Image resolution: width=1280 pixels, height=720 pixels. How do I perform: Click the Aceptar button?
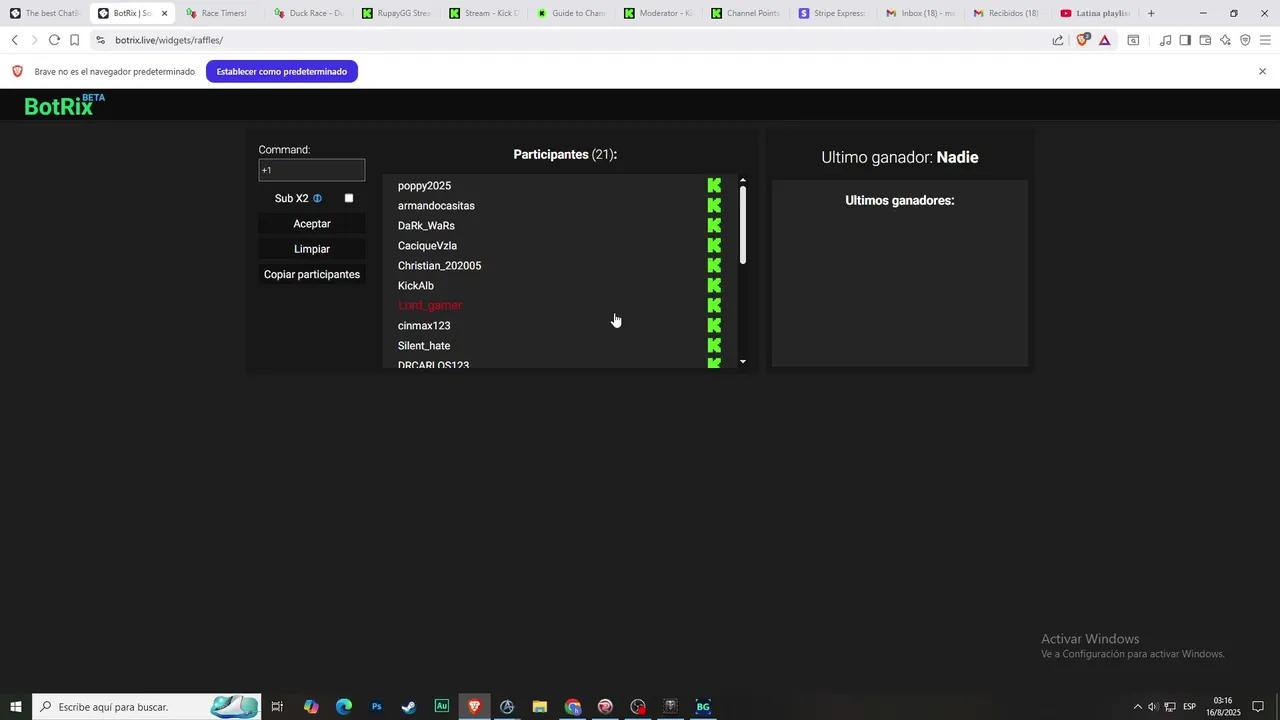[x=311, y=223]
